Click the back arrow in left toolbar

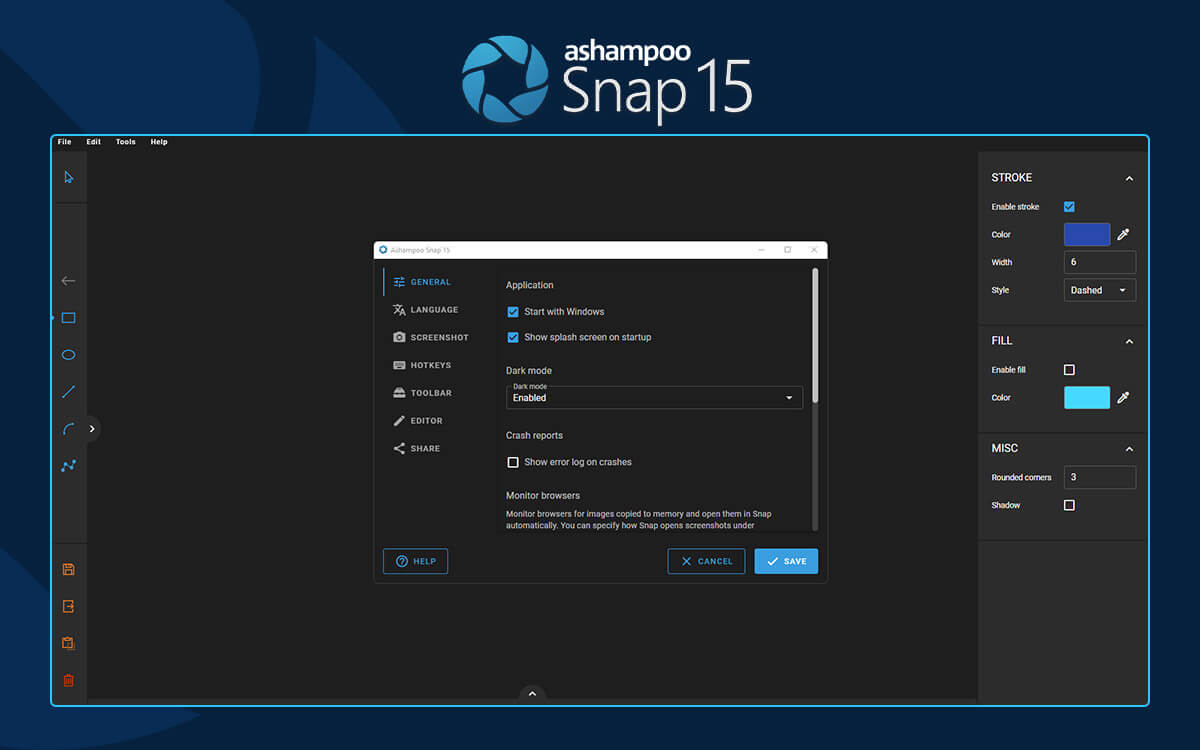click(69, 281)
